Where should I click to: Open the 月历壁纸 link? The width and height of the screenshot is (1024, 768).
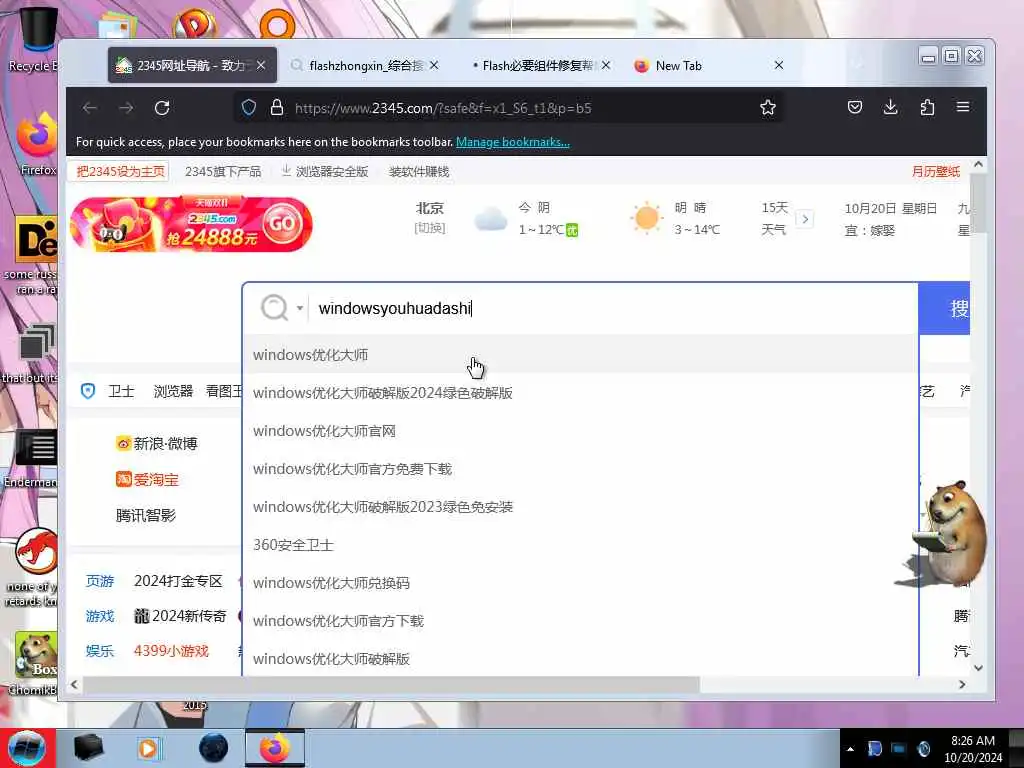(936, 171)
